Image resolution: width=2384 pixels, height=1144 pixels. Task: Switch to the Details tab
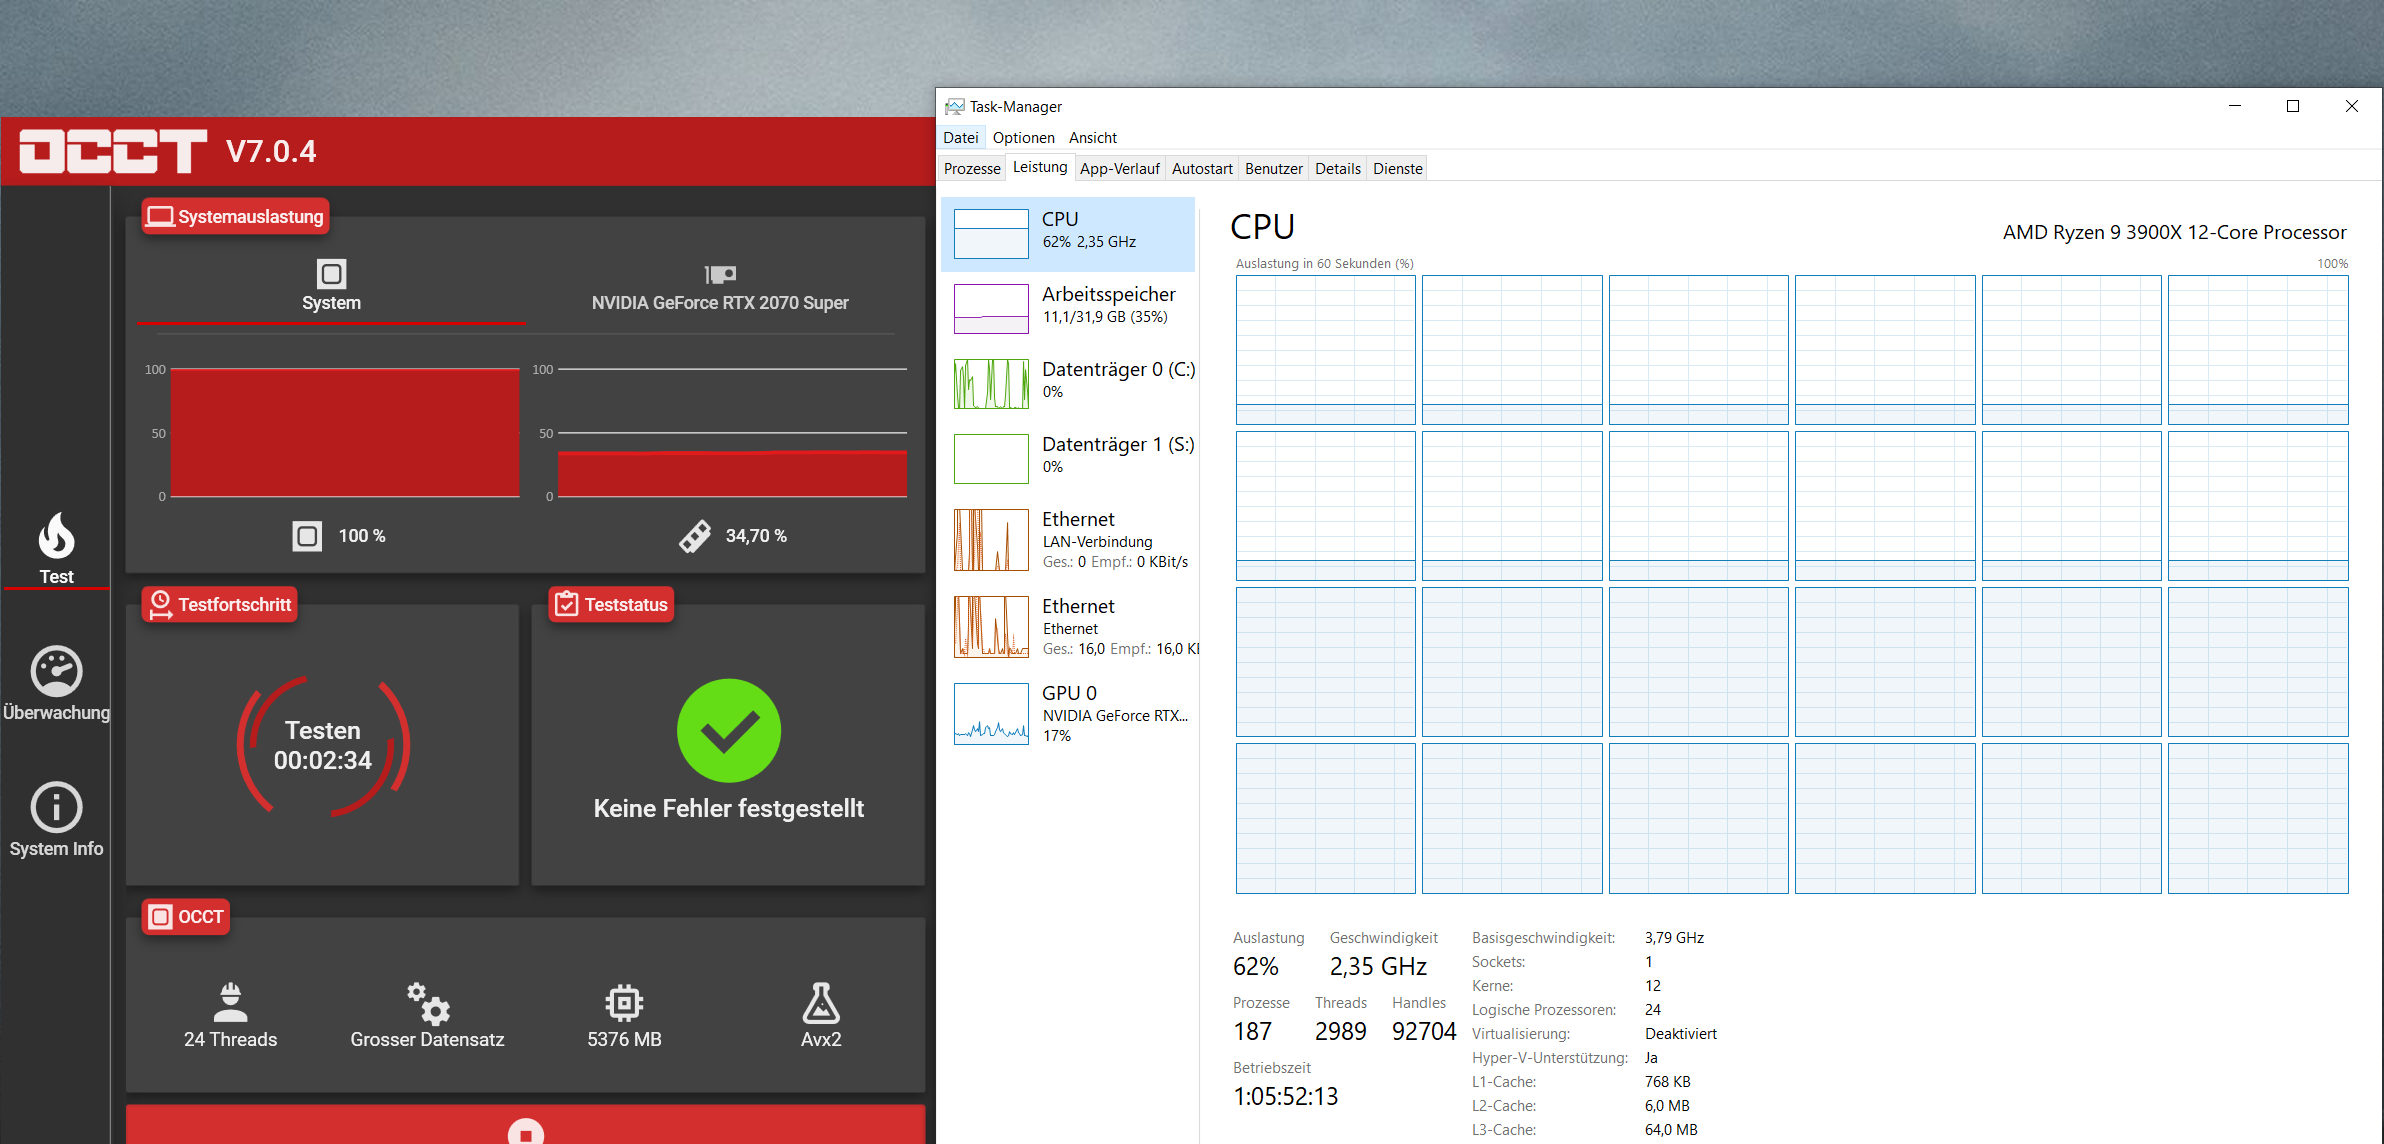1337,169
